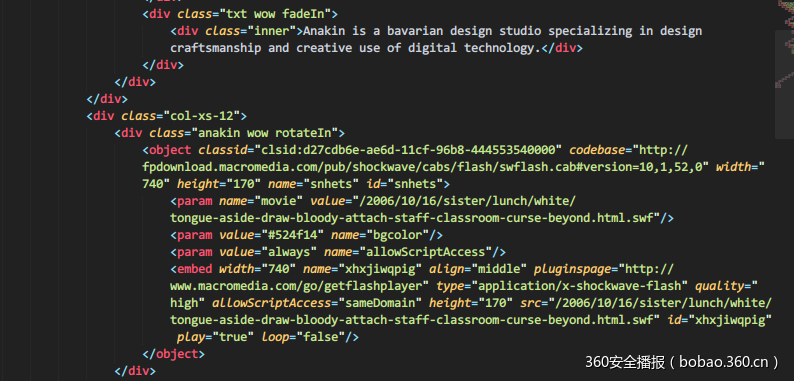Viewport: 794px width, 381px height.
Task: Click the "pluginspage" attribute name
Action: pyautogui.click(x=573, y=269)
